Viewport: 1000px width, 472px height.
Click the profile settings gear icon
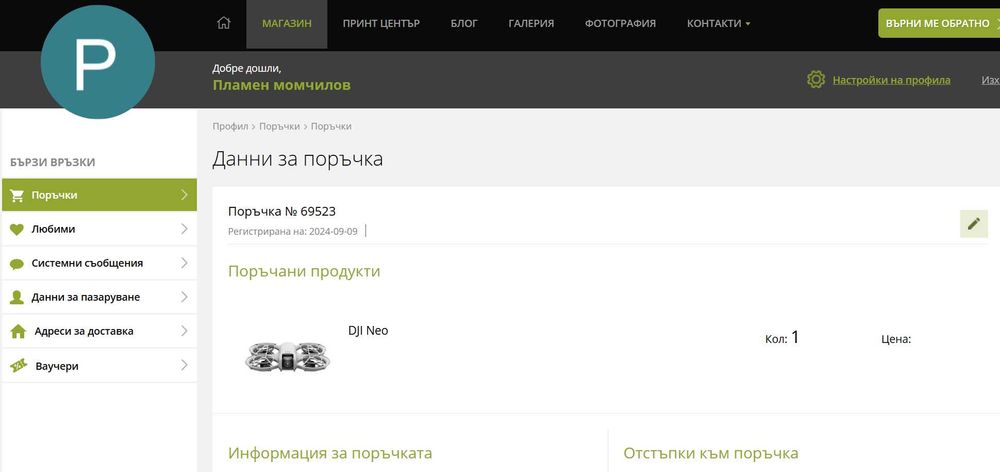816,80
